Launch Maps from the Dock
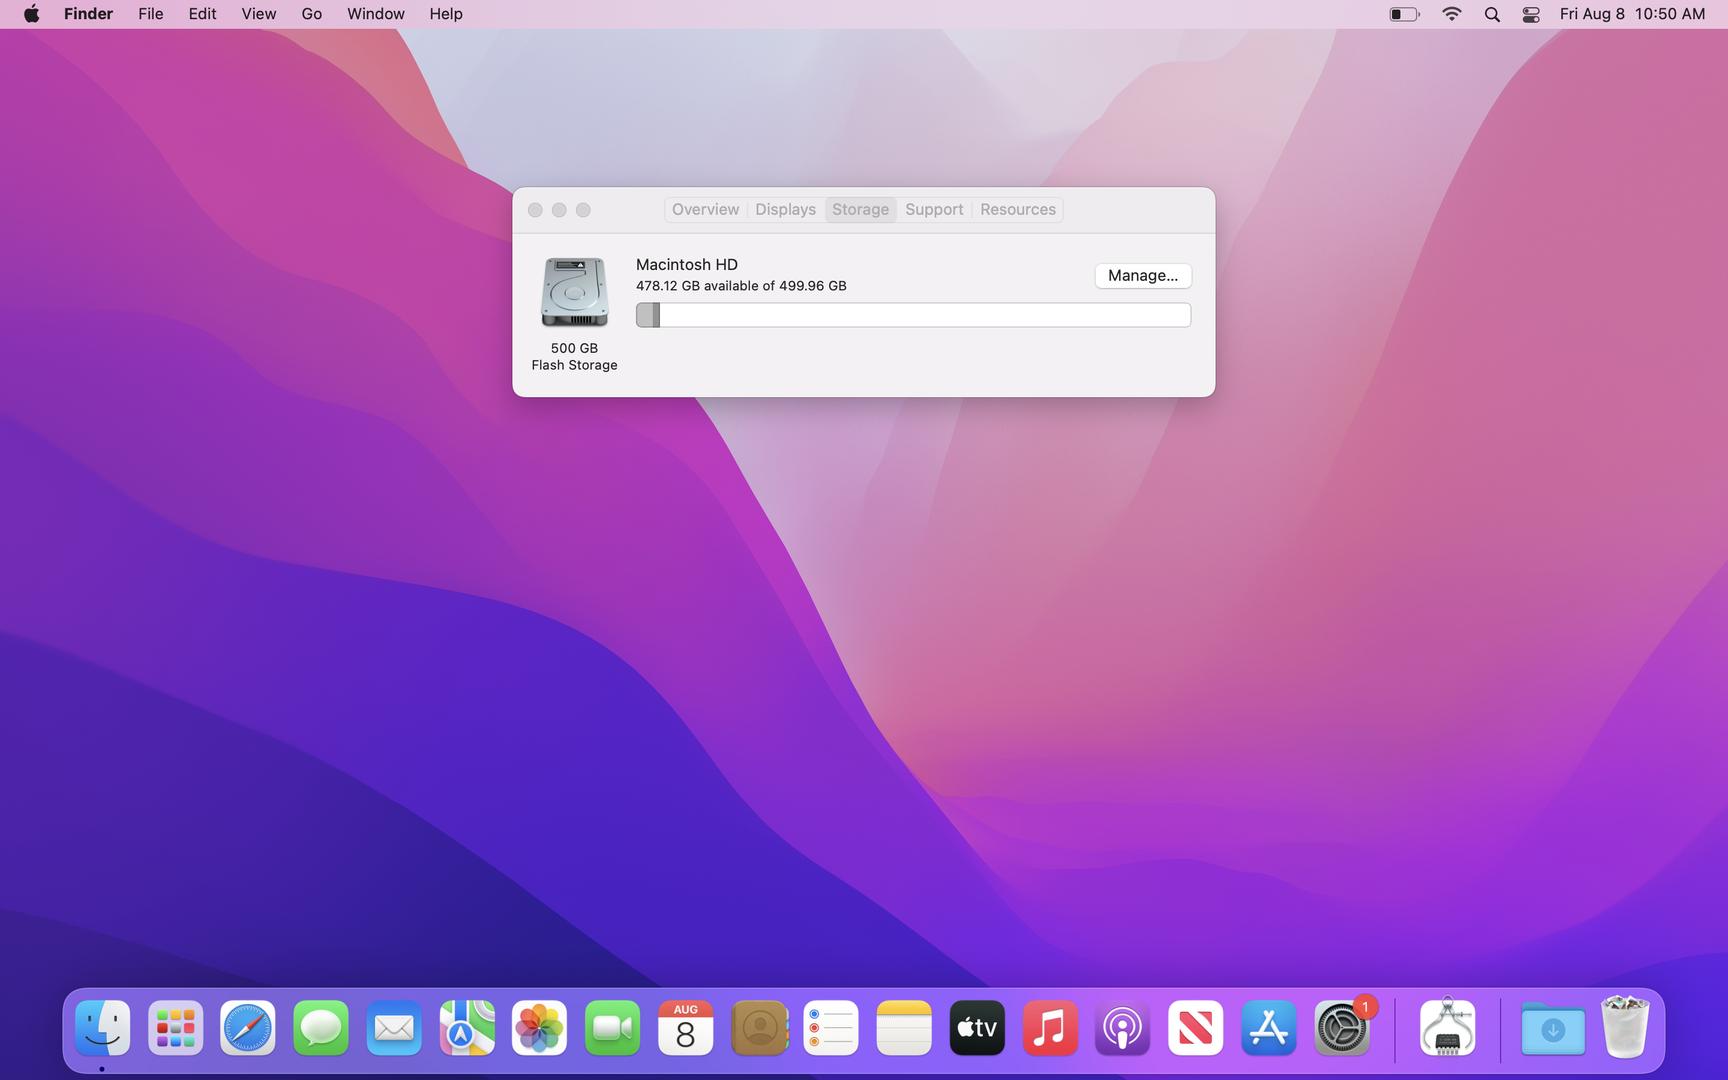Screen dimensions: 1728x1080 pos(467,1028)
